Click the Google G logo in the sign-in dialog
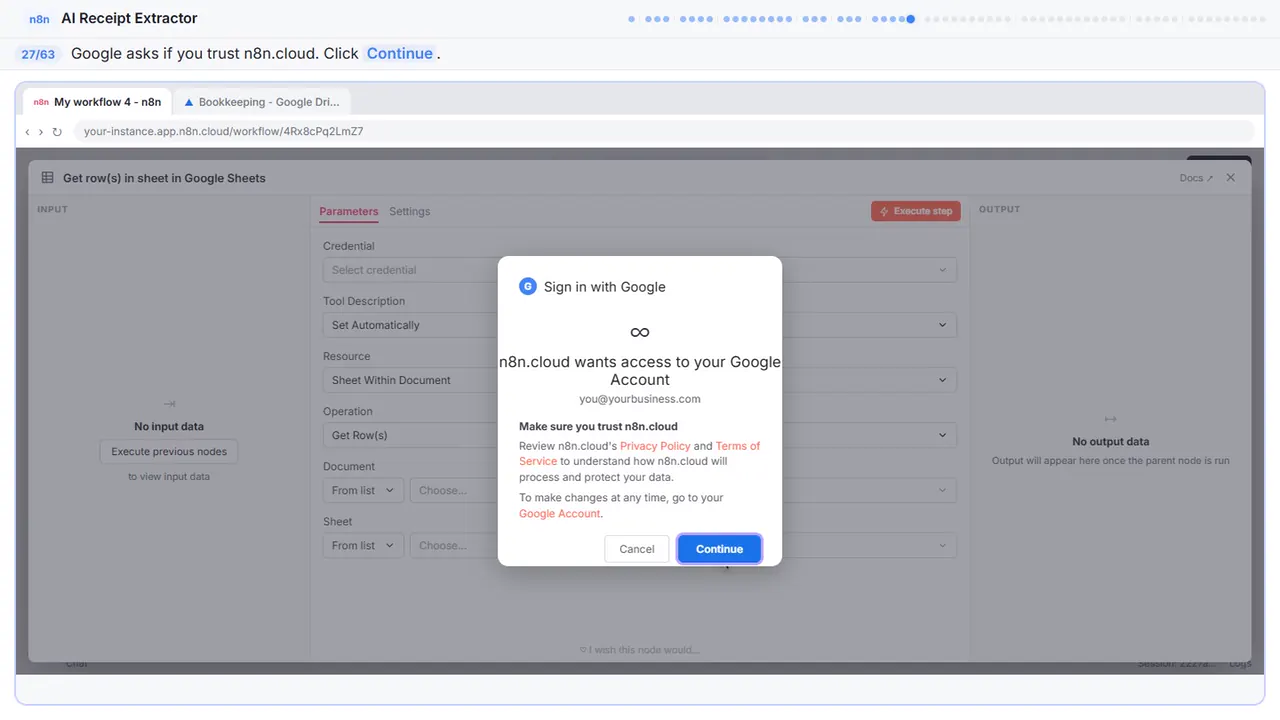The width and height of the screenshot is (1280, 720). tap(528, 287)
